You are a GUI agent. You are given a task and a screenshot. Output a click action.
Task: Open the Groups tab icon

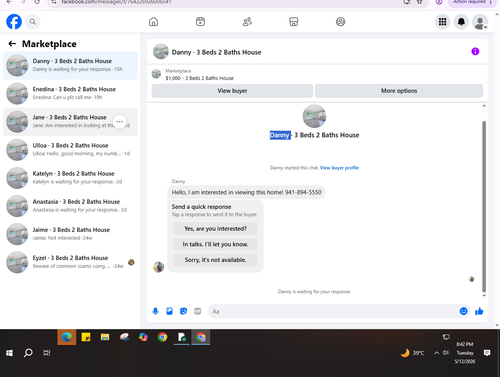point(340,22)
